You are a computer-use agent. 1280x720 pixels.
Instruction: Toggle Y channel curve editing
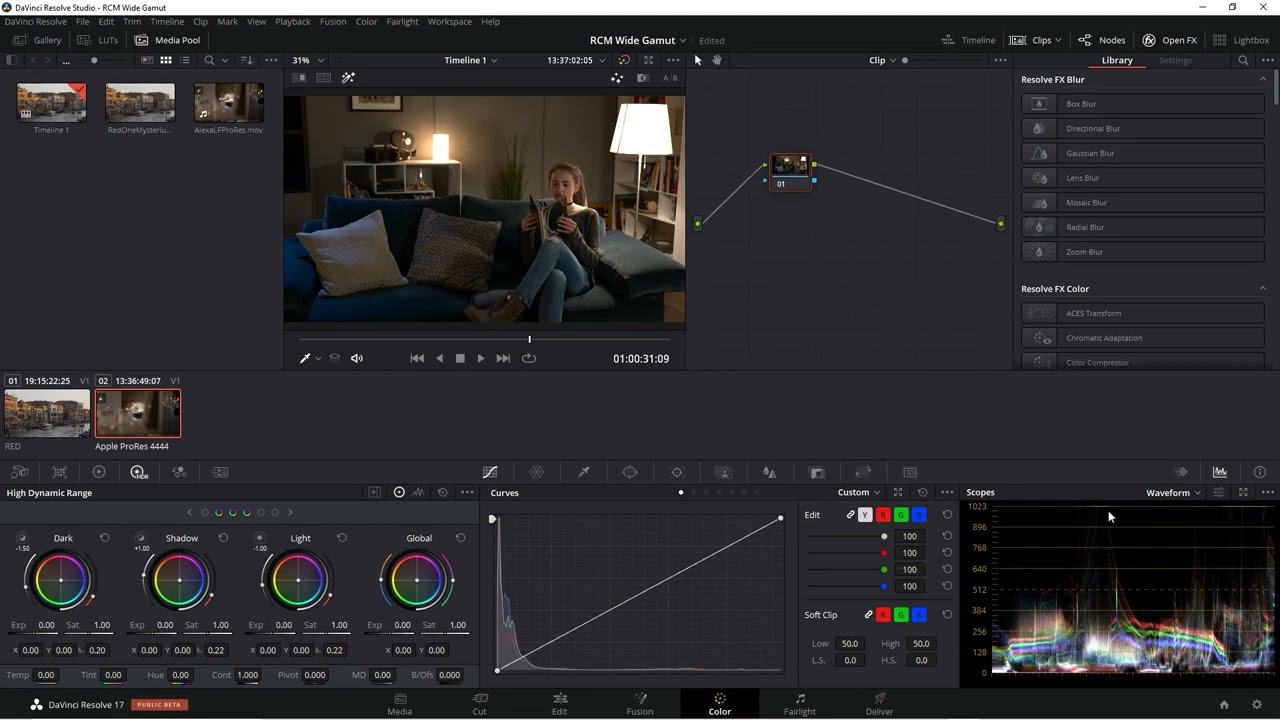[865, 515]
